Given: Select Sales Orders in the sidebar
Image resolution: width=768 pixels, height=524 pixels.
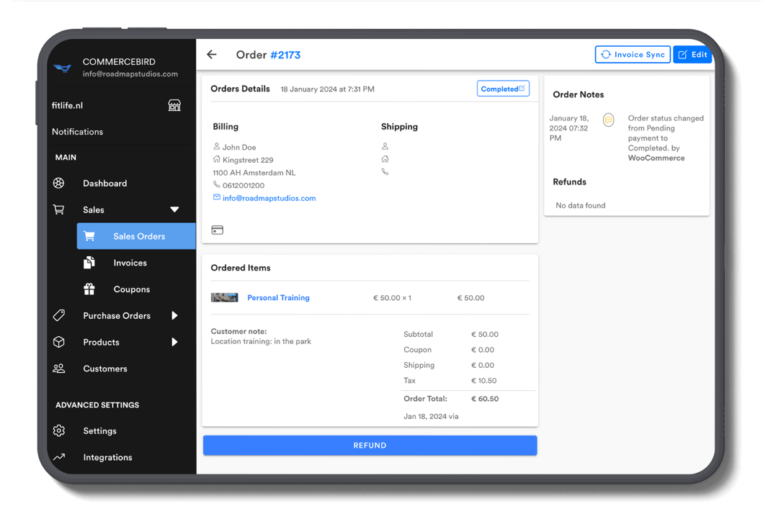Looking at the screenshot, I should click(x=138, y=237).
